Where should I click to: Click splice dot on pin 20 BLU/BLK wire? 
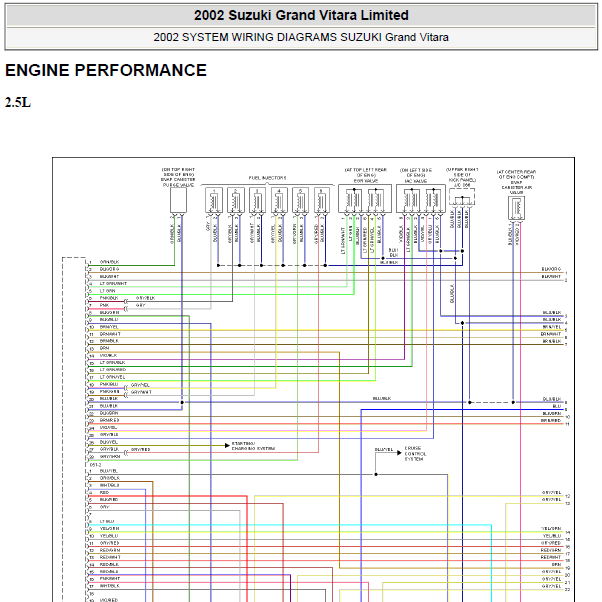tap(182, 402)
